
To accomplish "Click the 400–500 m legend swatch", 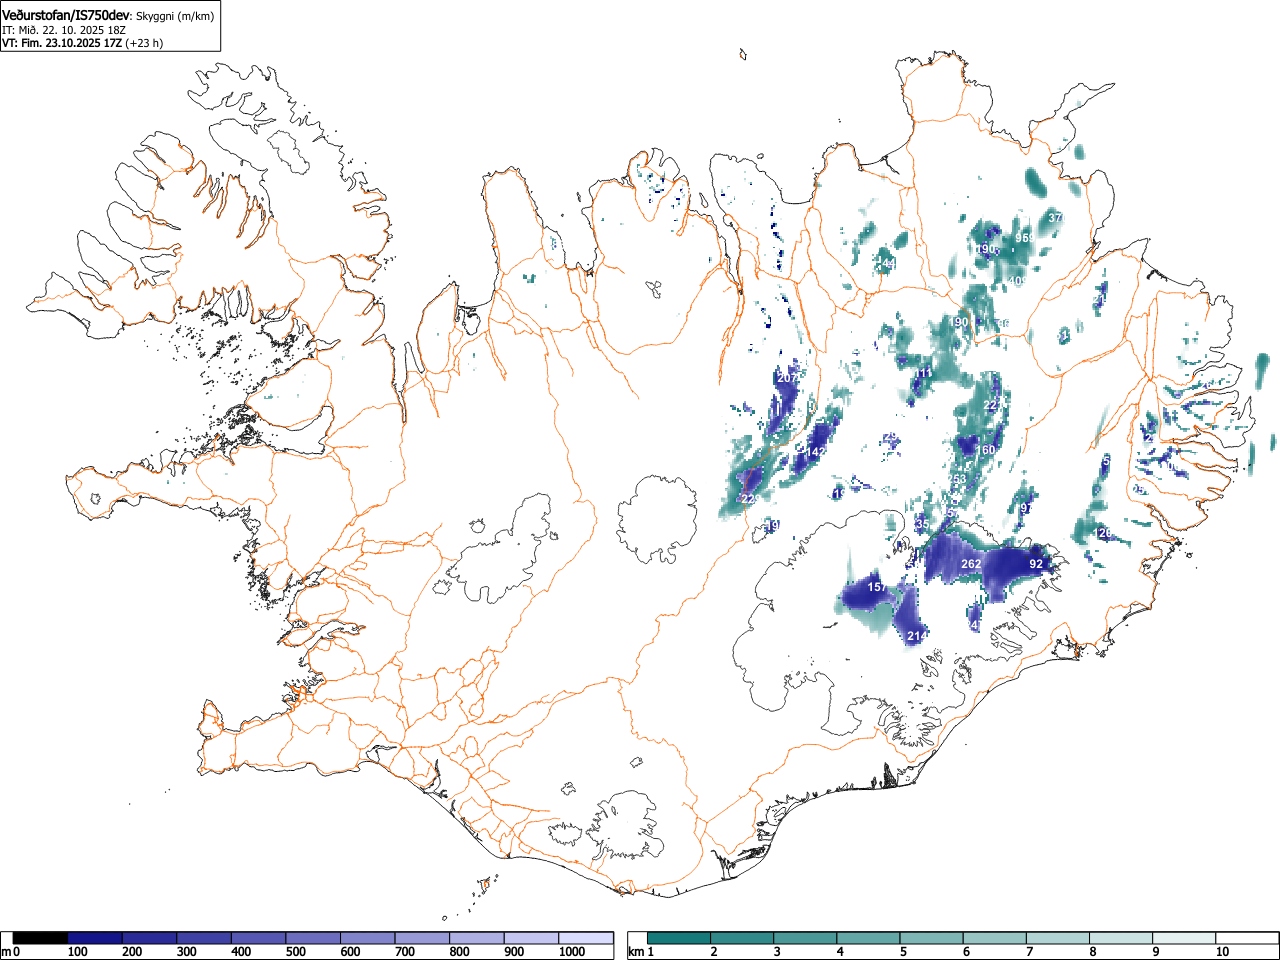I will coord(259,938).
